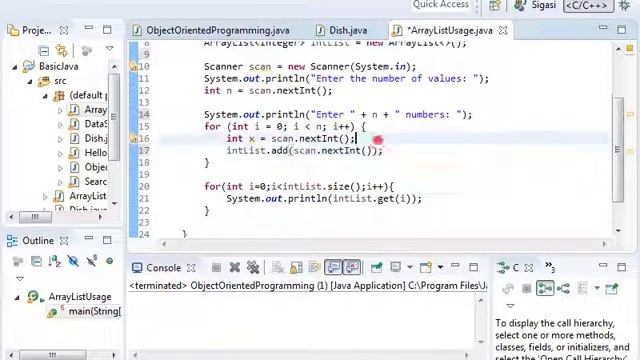Select ArrayListUsage class in Outline

click(70, 297)
